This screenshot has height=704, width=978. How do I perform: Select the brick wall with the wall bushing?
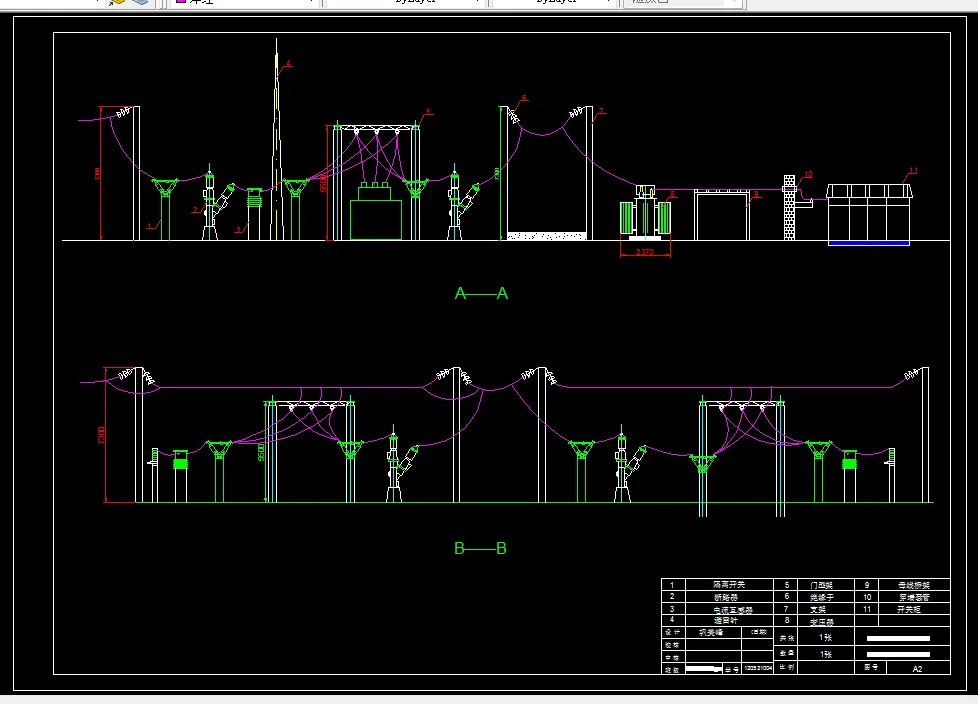coord(789,208)
